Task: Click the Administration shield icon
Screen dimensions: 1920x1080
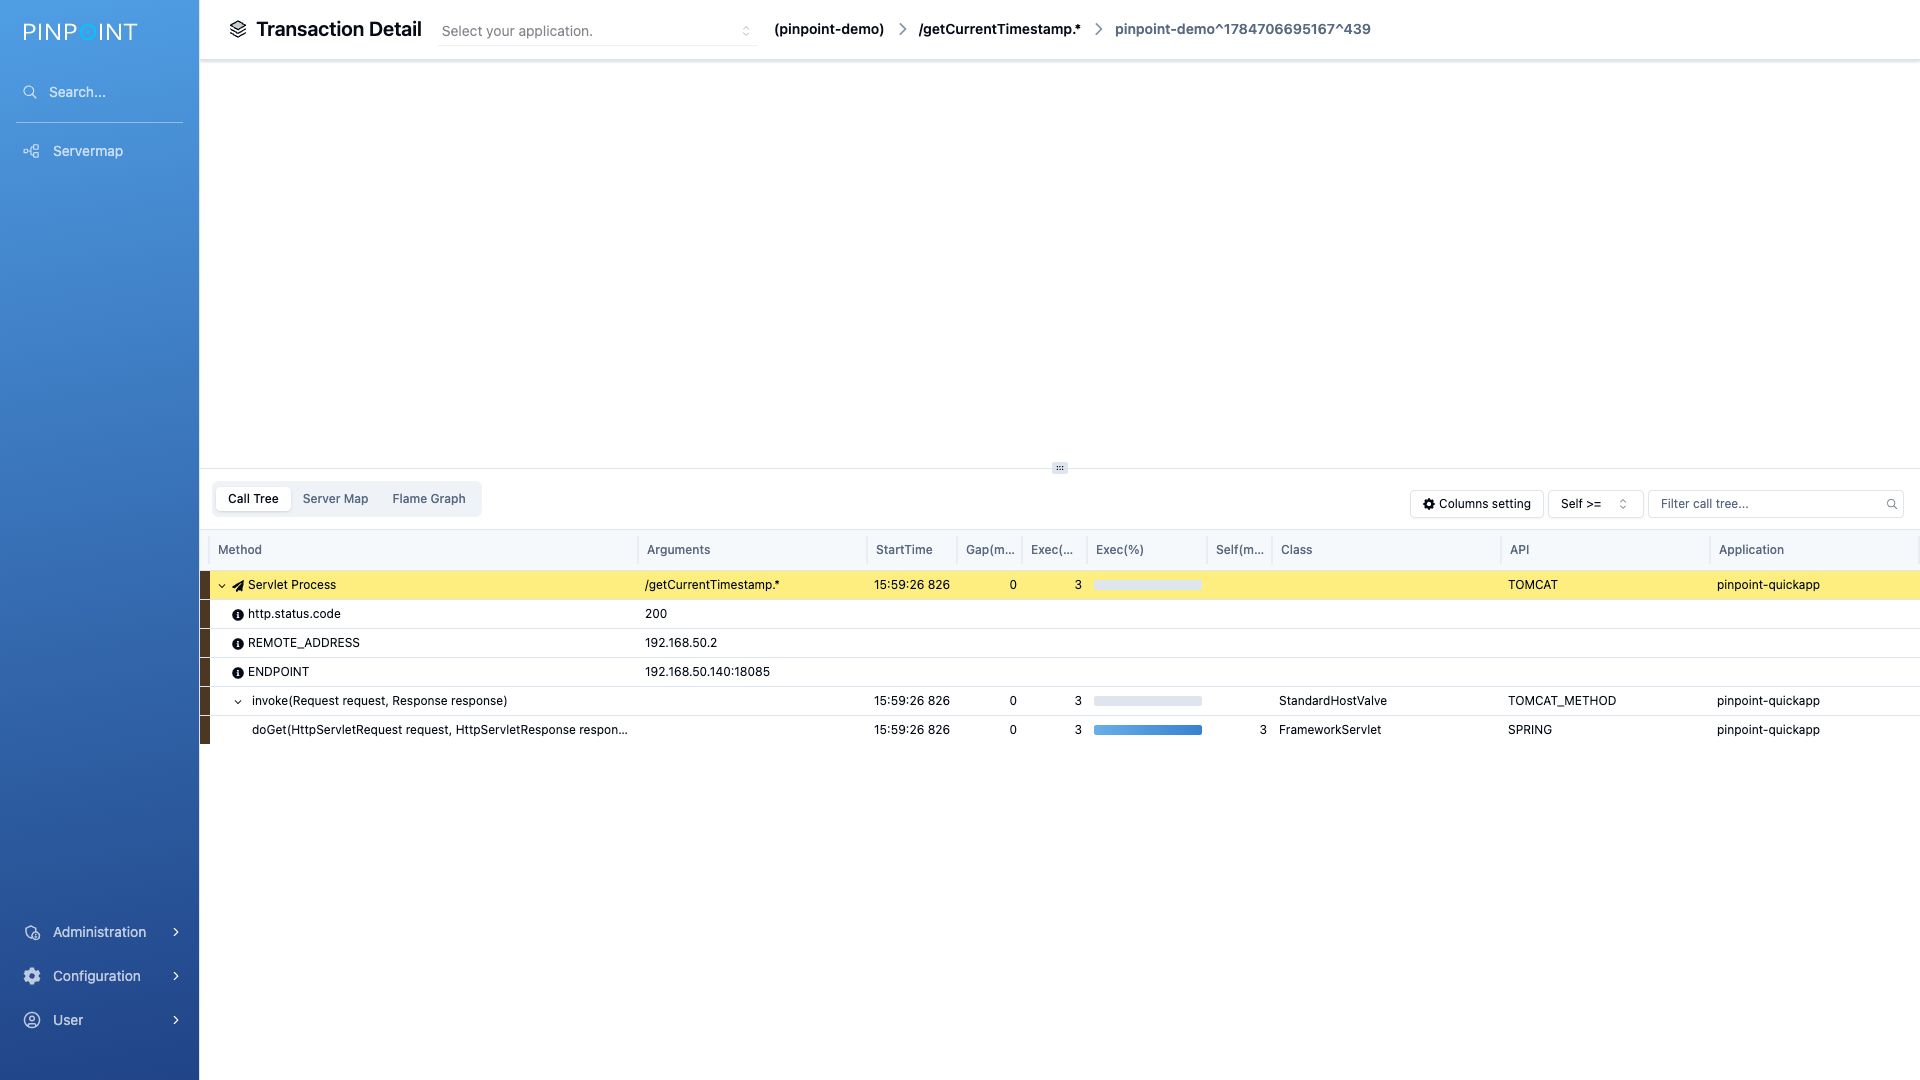Action: (32, 932)
